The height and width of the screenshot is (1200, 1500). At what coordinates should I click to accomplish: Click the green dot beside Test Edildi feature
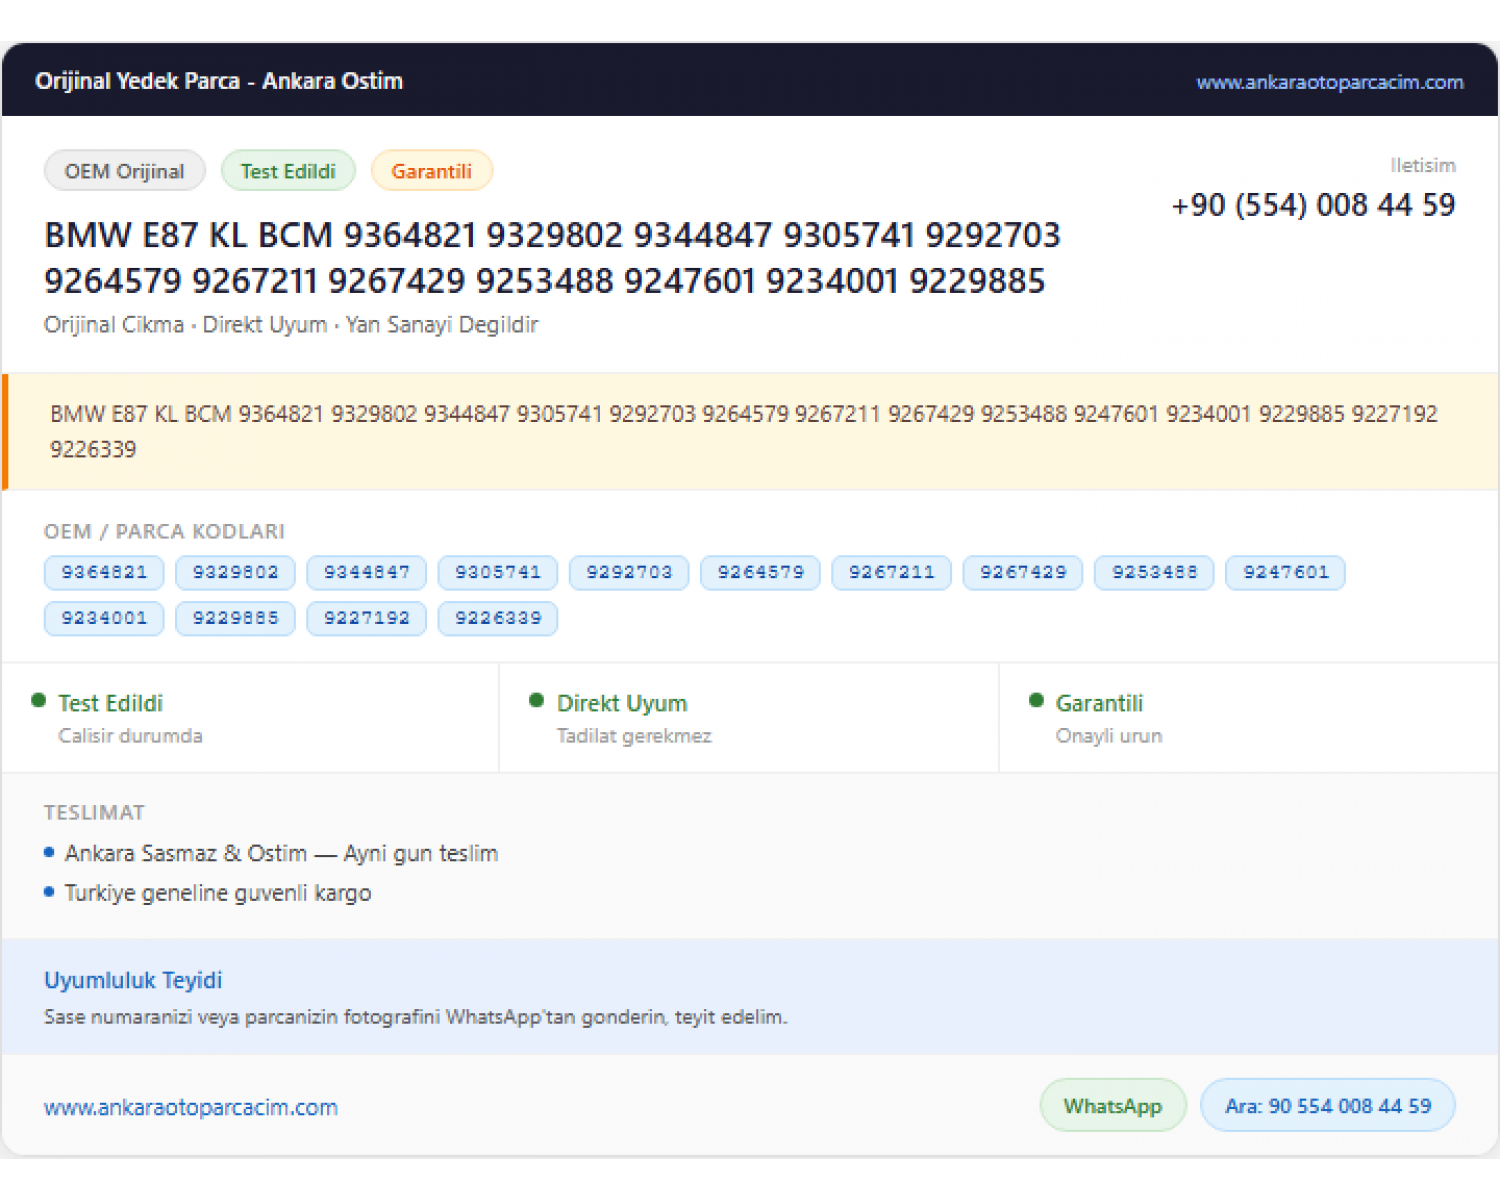[x=39, y=701]
